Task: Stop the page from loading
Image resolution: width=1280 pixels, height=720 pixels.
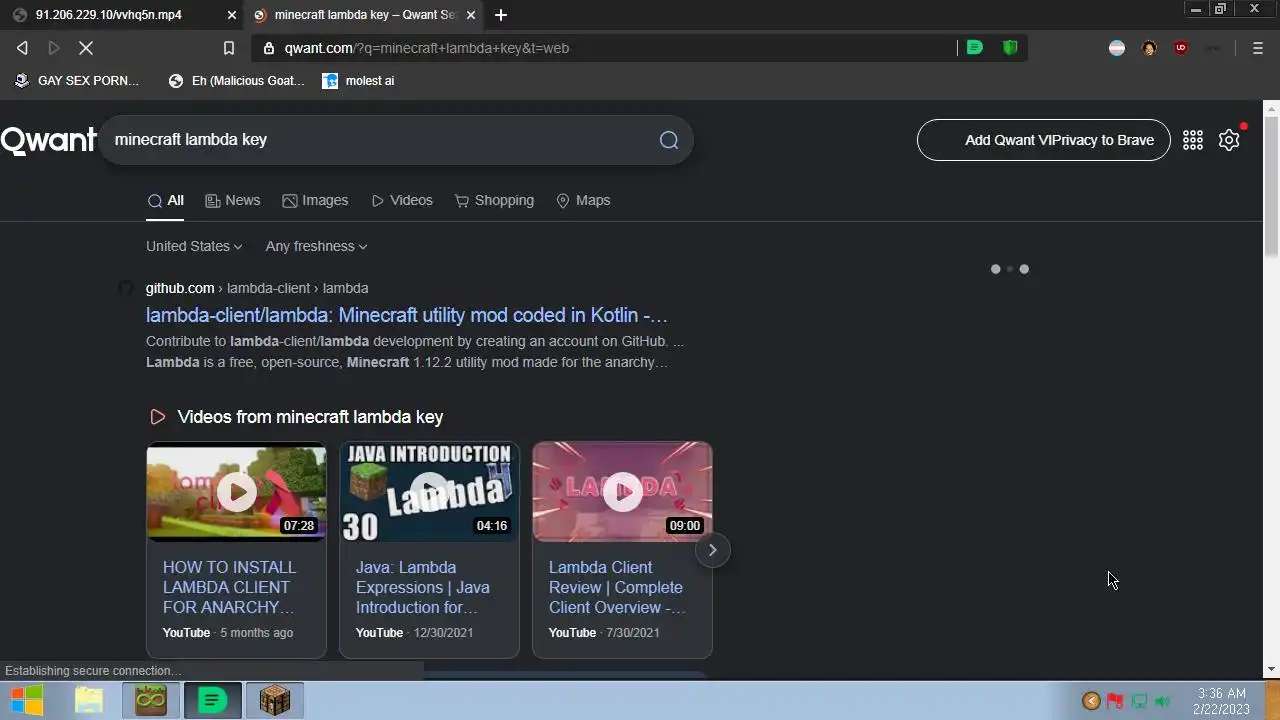Action: click(86, 48)
